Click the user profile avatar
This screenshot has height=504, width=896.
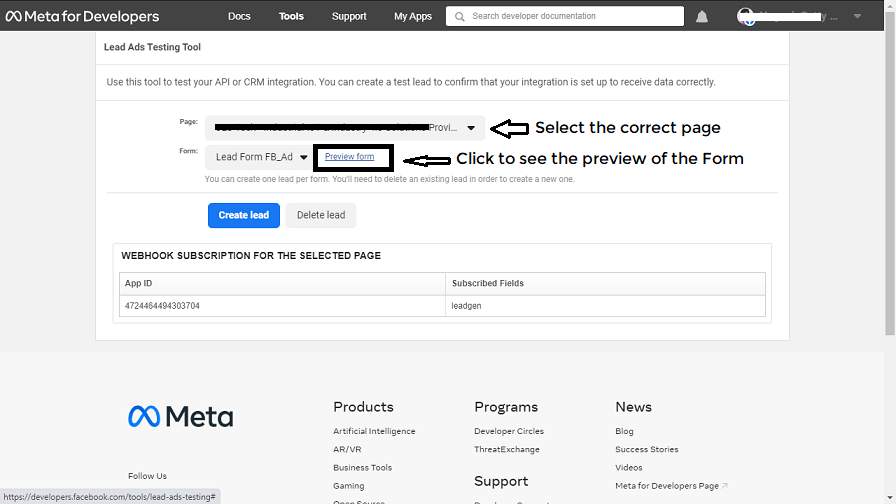[x=746, y=16]
